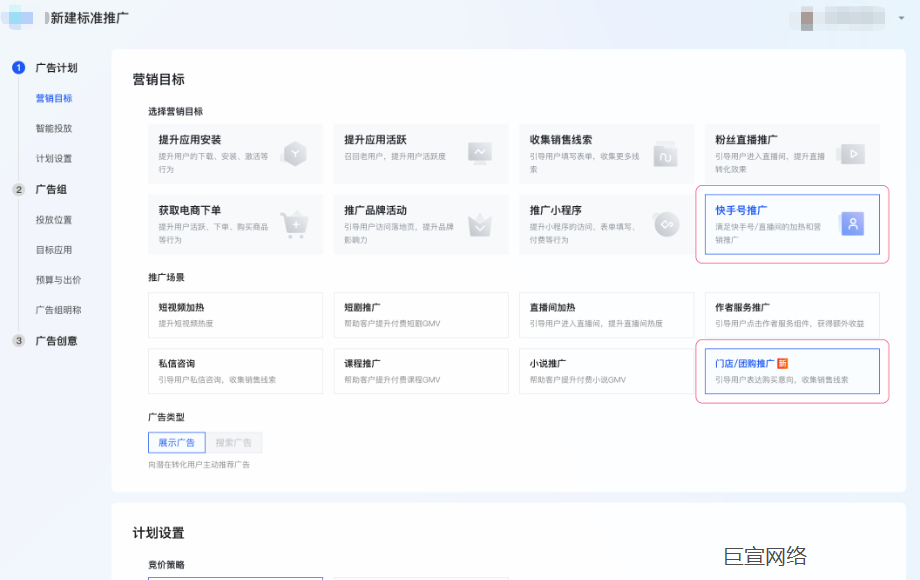Click the mini-program link icon on 推广小程序

(x=667, y=225)
